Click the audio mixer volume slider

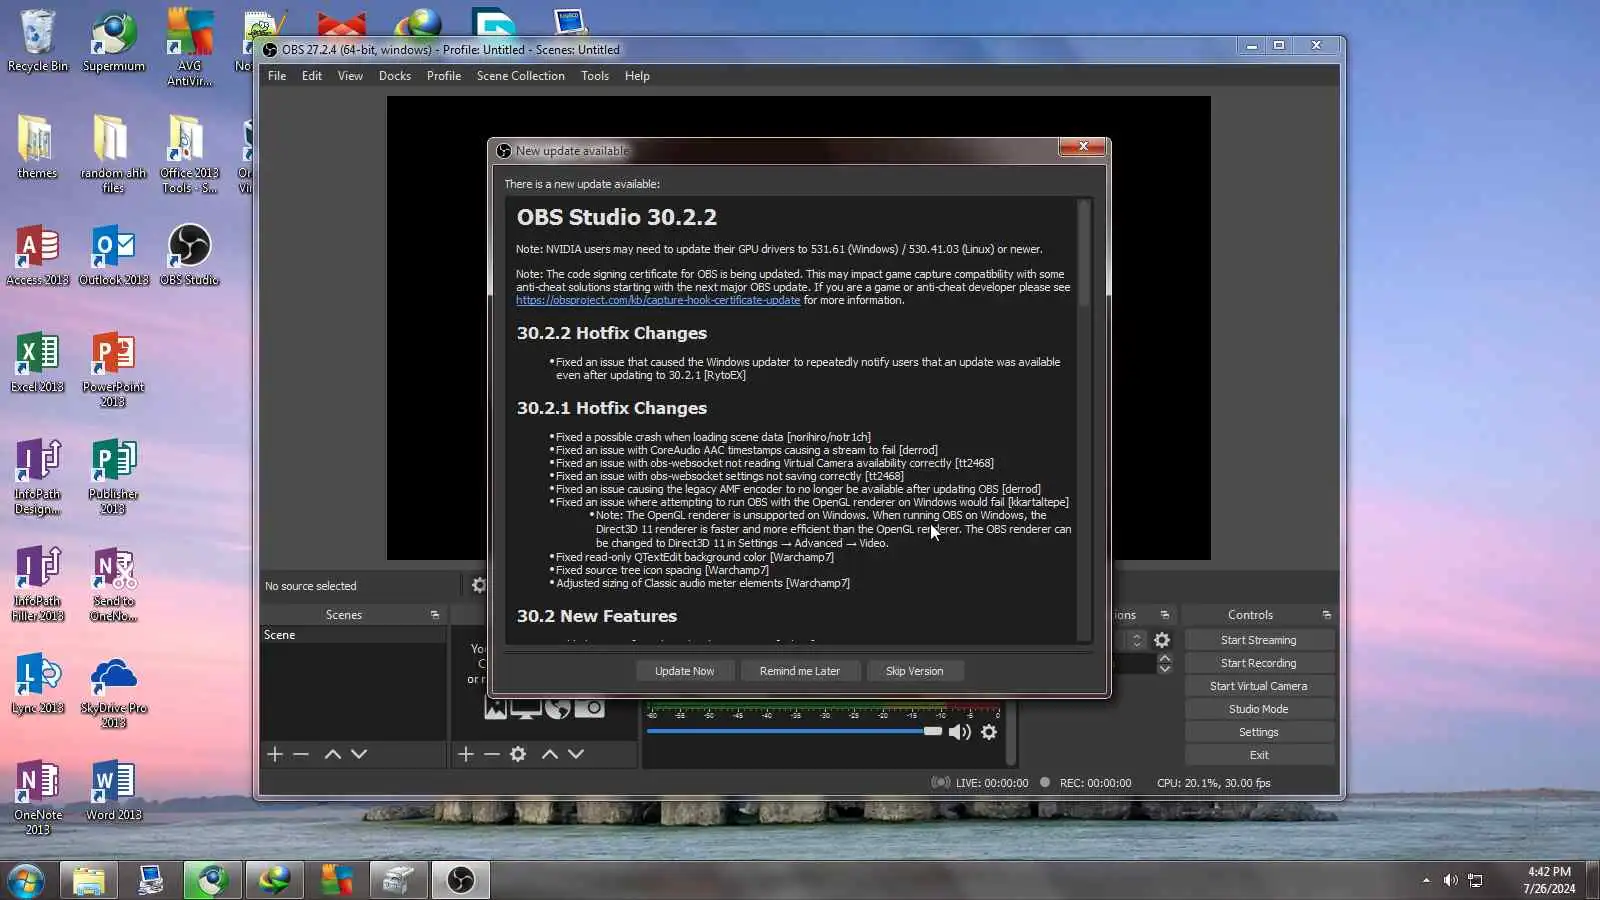[795, 731]
